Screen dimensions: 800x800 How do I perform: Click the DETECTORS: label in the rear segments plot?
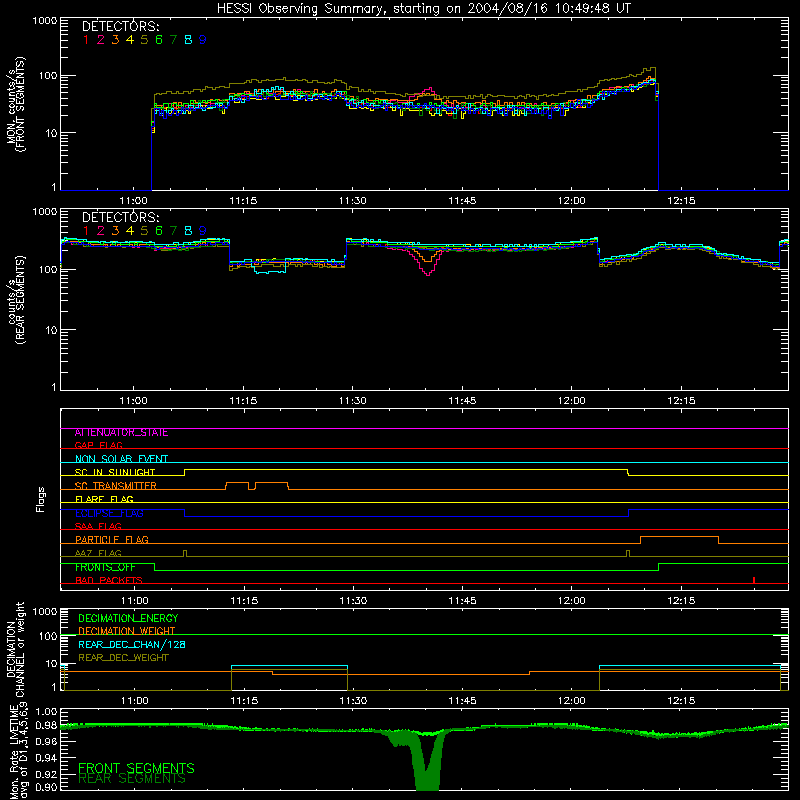click(120, 217)
